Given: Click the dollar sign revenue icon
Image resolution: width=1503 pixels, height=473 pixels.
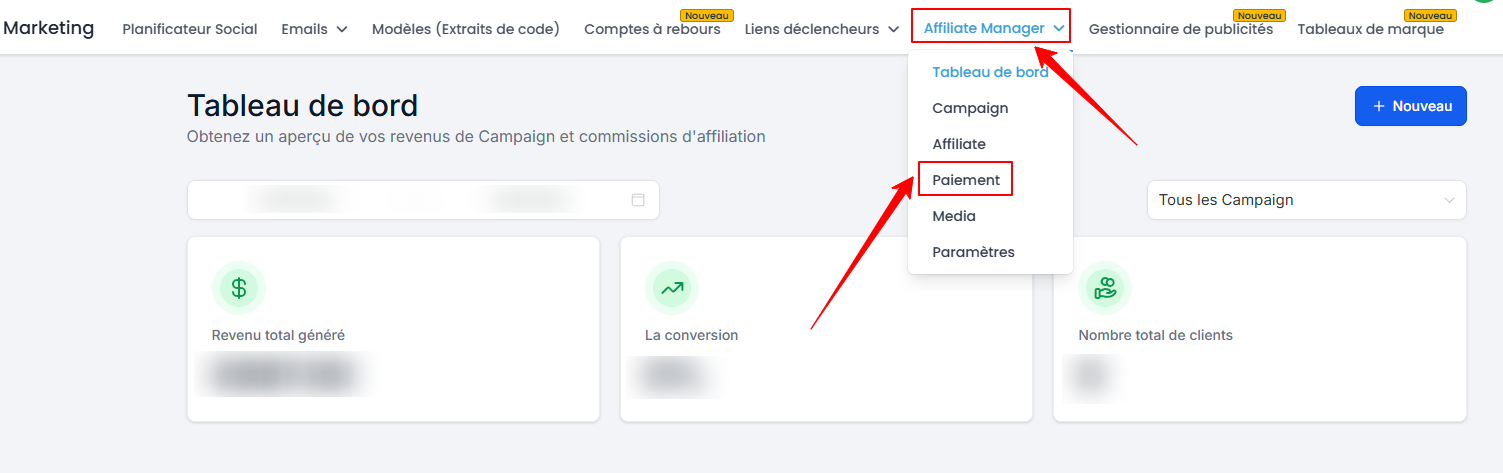Looking at the screenshot, I should tap(239, 288).
